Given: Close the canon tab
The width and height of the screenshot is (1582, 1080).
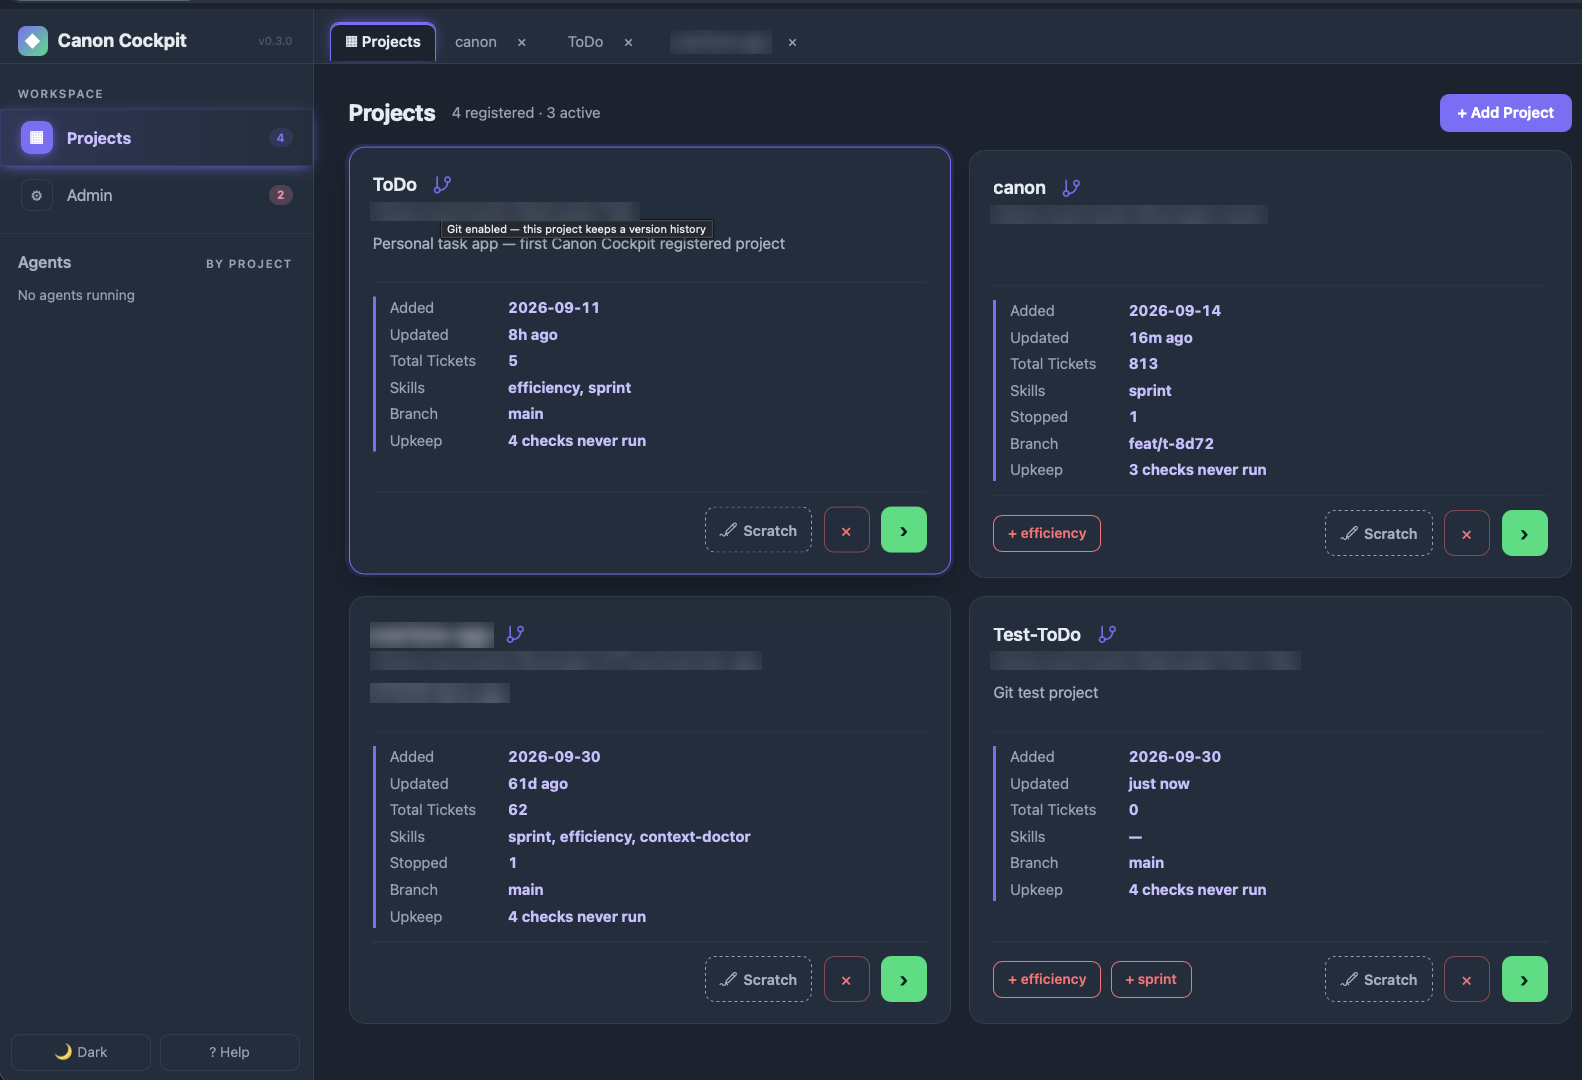Looking at the screenshot, I should coord(522,42).
